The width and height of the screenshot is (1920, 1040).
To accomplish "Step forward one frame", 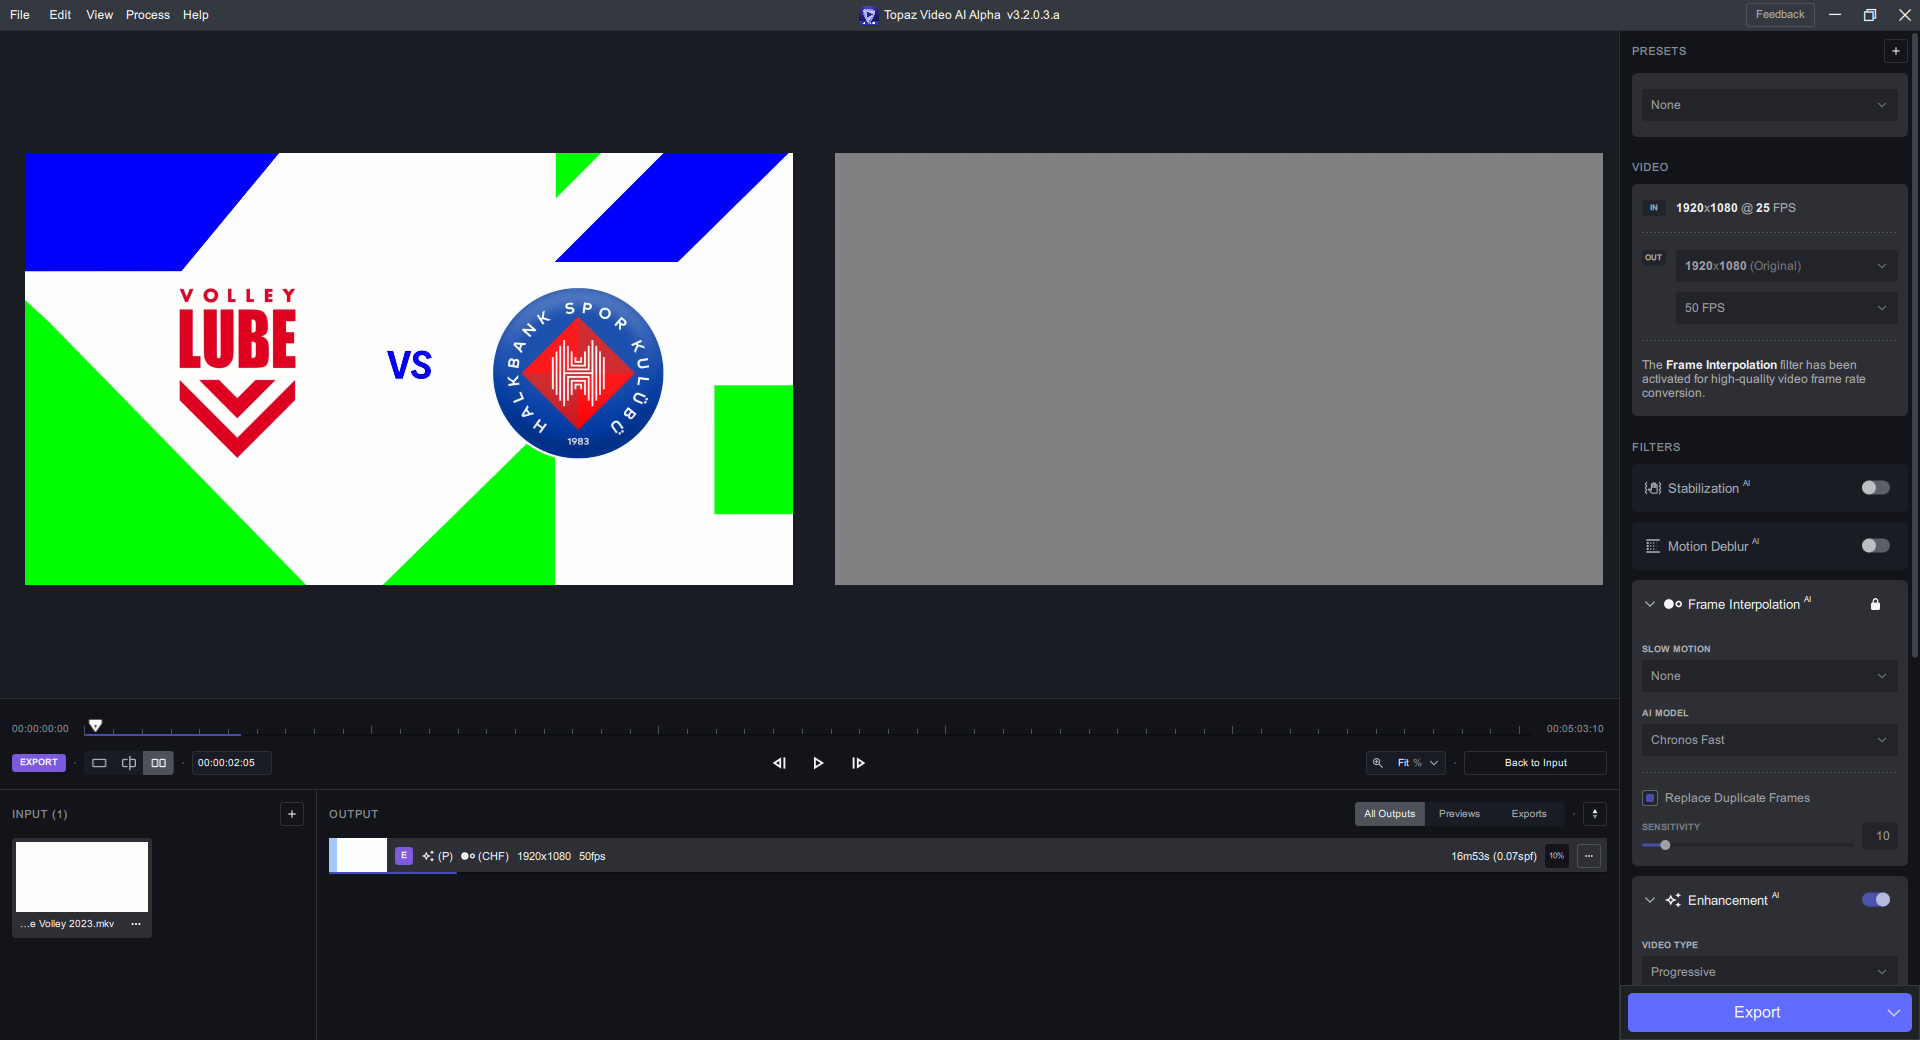I will tap(858, 763).
